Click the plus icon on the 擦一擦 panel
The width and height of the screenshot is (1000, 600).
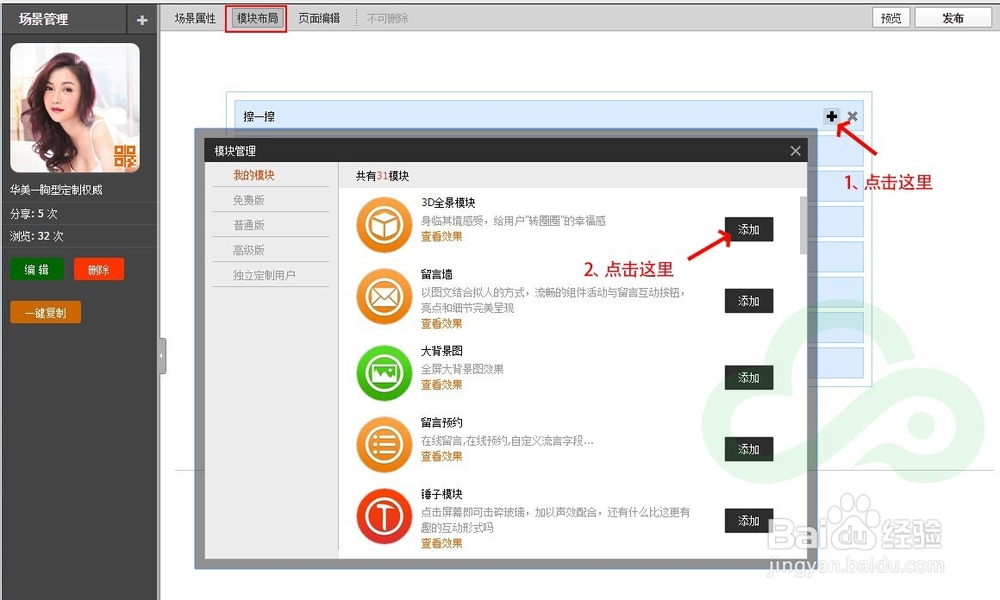click(x=832, y=116)
